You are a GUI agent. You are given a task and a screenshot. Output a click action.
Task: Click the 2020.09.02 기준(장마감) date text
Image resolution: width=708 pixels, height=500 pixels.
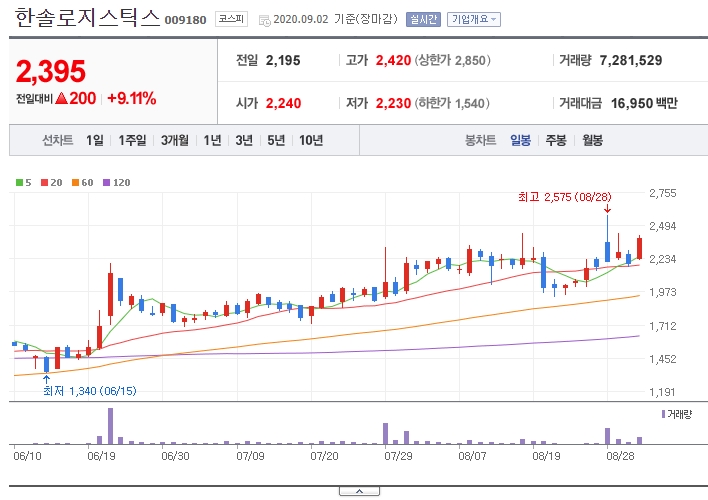(335, 19)
